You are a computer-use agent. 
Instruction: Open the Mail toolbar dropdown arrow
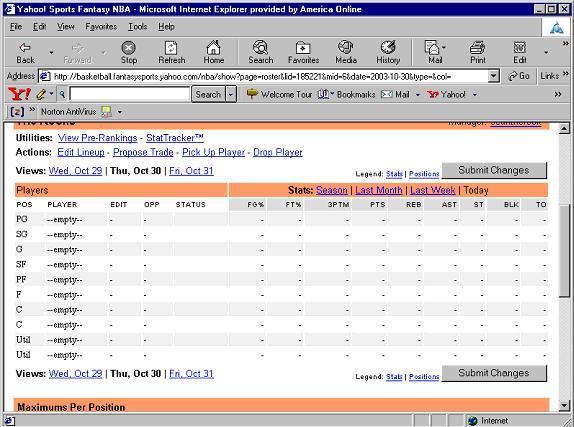pyautogui.click(x=444, y=48)
